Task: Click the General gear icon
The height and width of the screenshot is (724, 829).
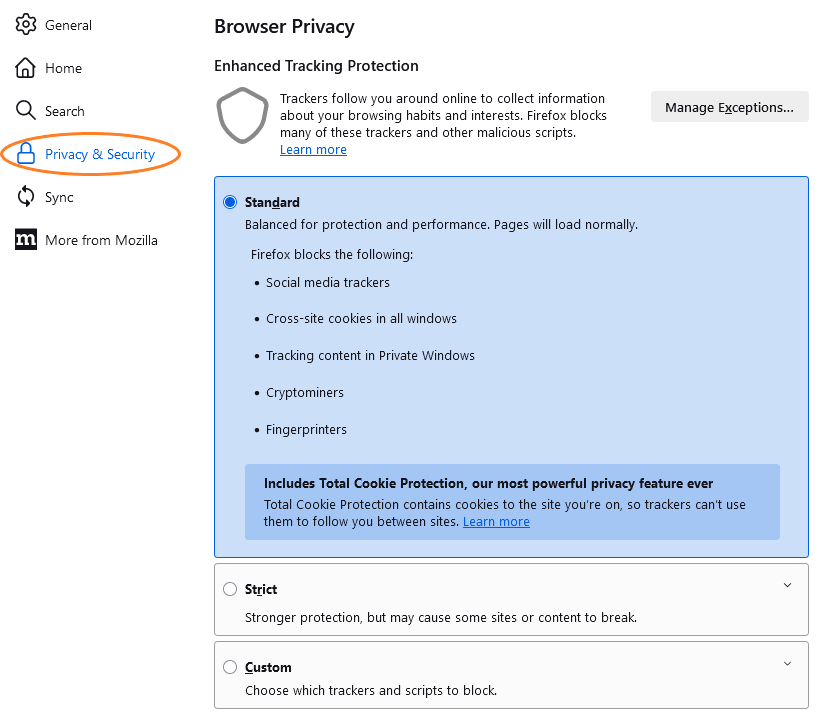Action: point(26,25)
